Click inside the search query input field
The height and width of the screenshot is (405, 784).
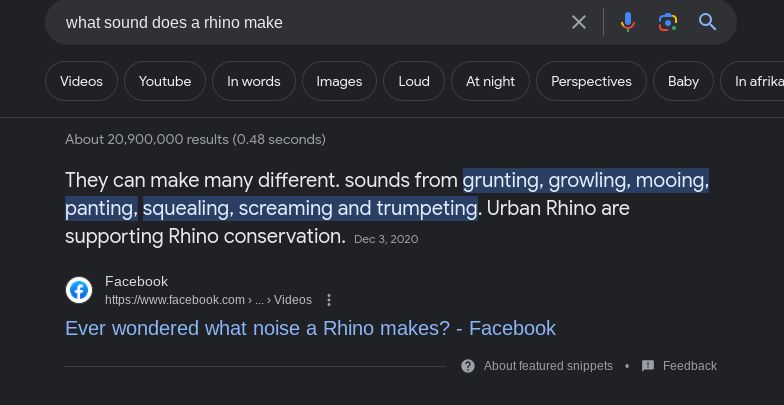(300, 22)
